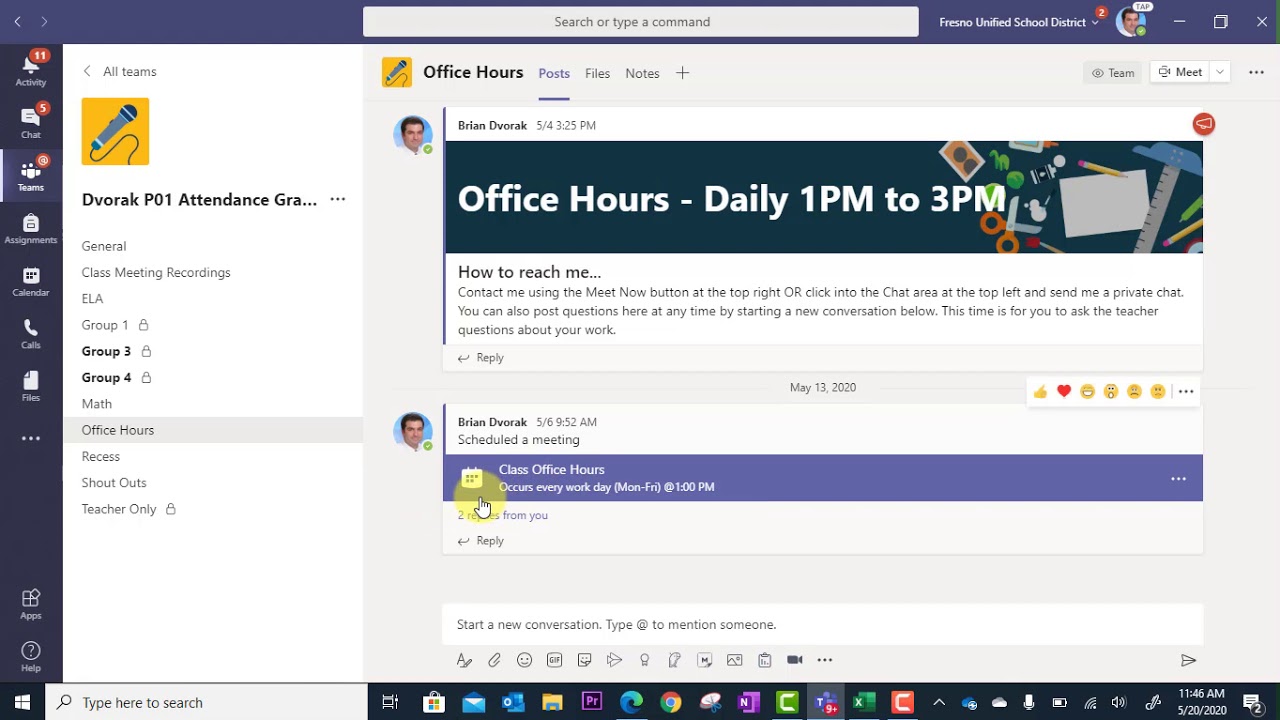Switch to the Notes tab
The width and height of the screenshot is (1280, 720).
(x=642, y=73)
